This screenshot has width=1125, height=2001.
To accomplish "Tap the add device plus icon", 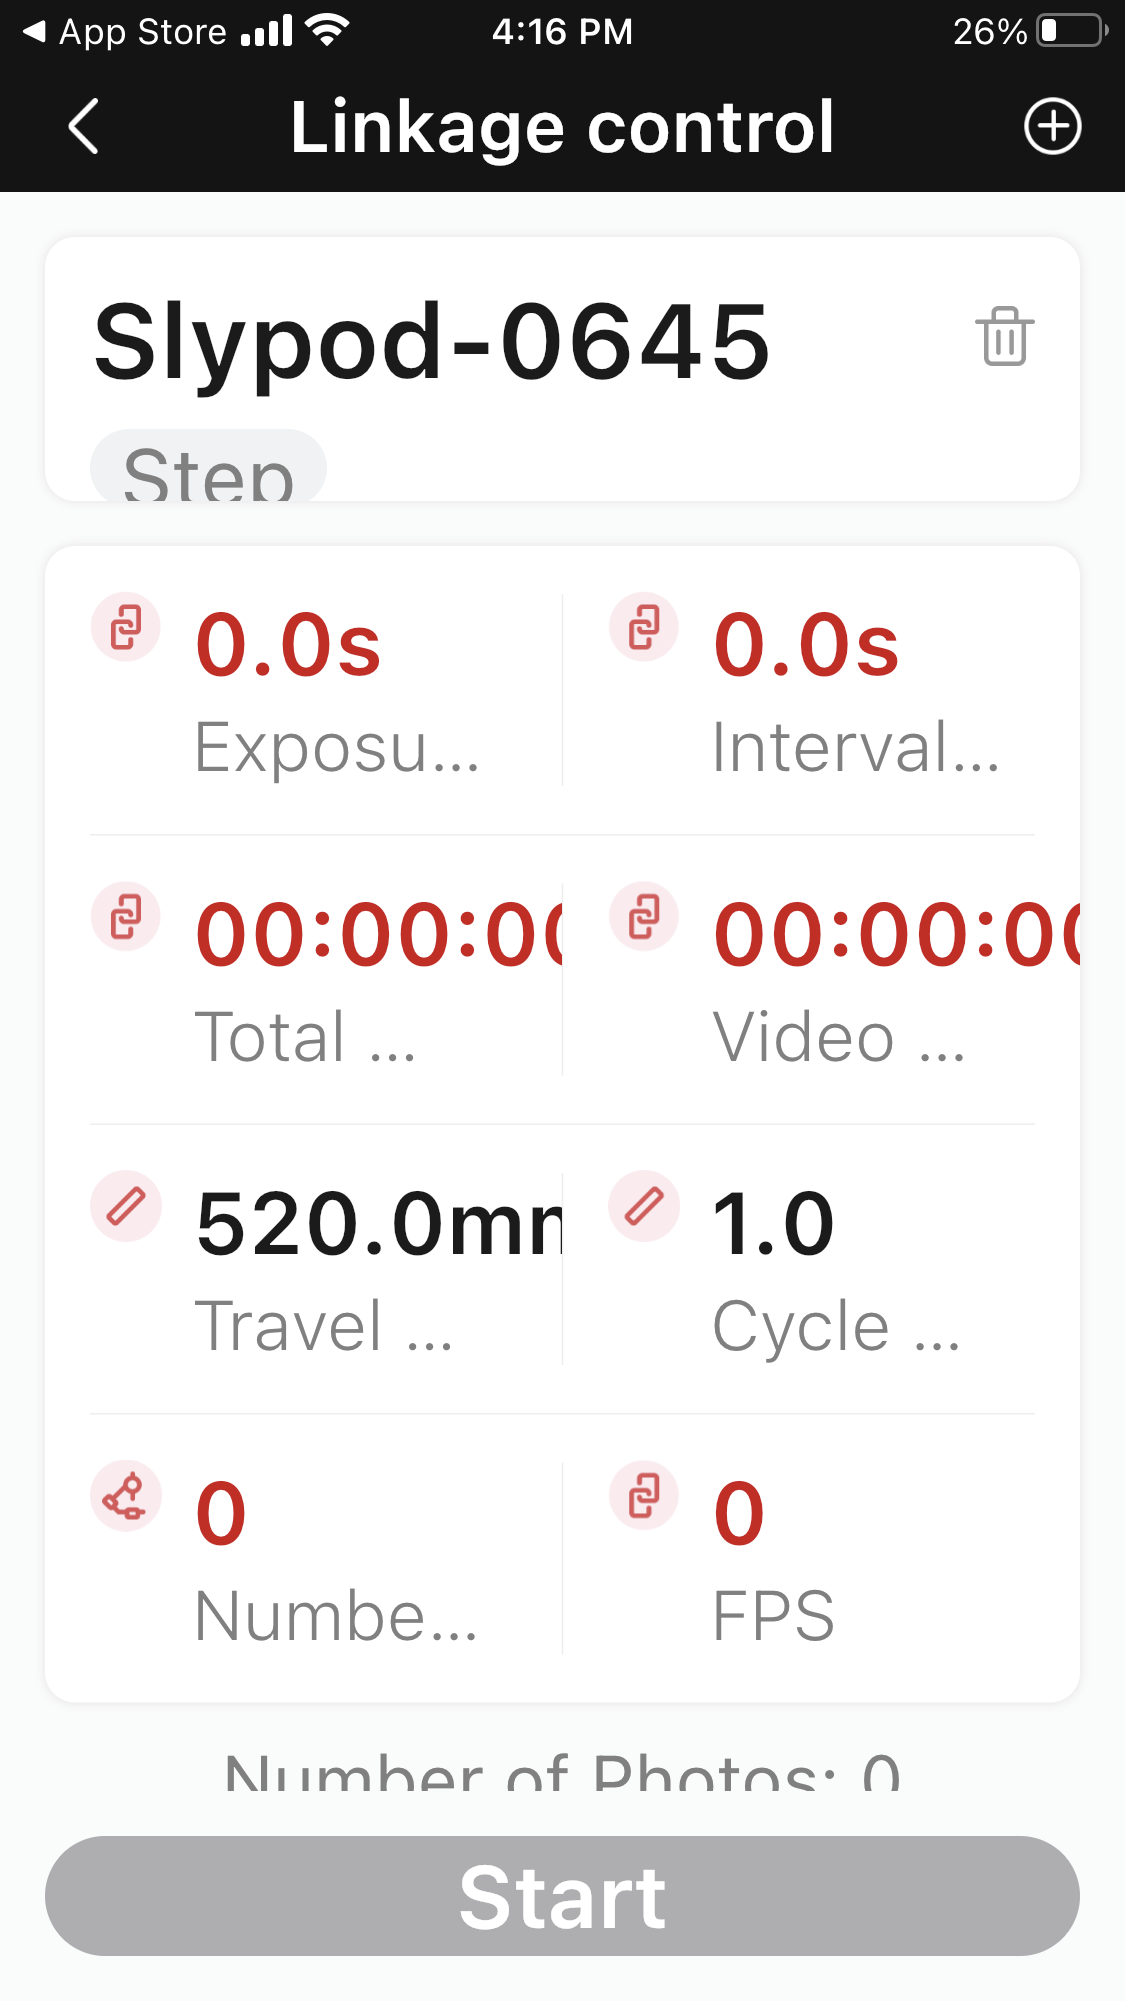I will tap(1052, 127).
